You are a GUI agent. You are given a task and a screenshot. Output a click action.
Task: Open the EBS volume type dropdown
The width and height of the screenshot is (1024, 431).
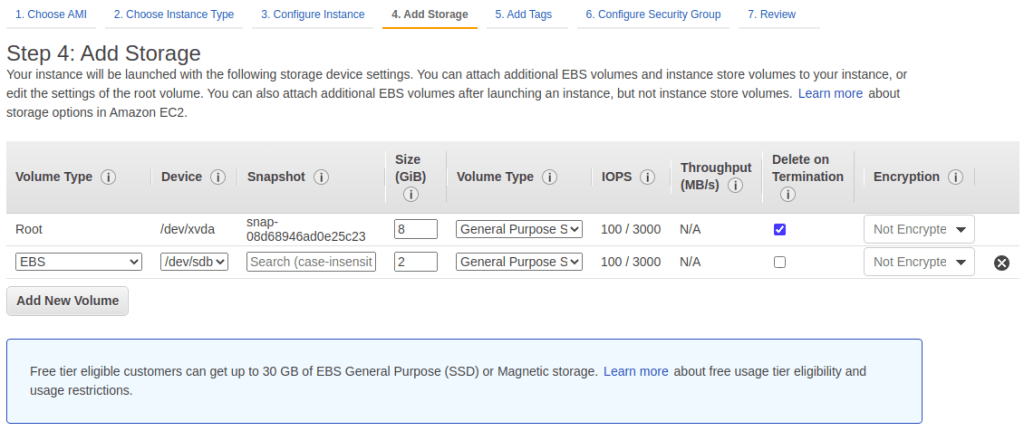point(79,262)
